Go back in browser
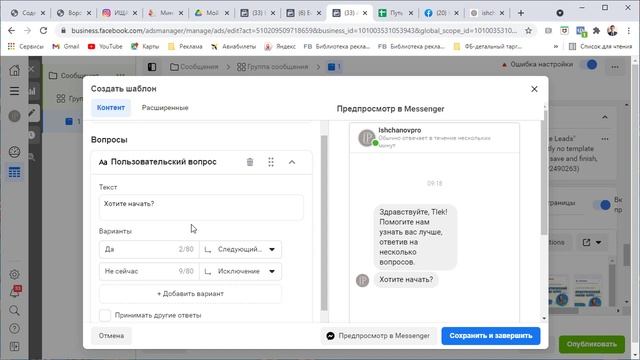This screenshot has width=640, height=360. pos(11,31)
